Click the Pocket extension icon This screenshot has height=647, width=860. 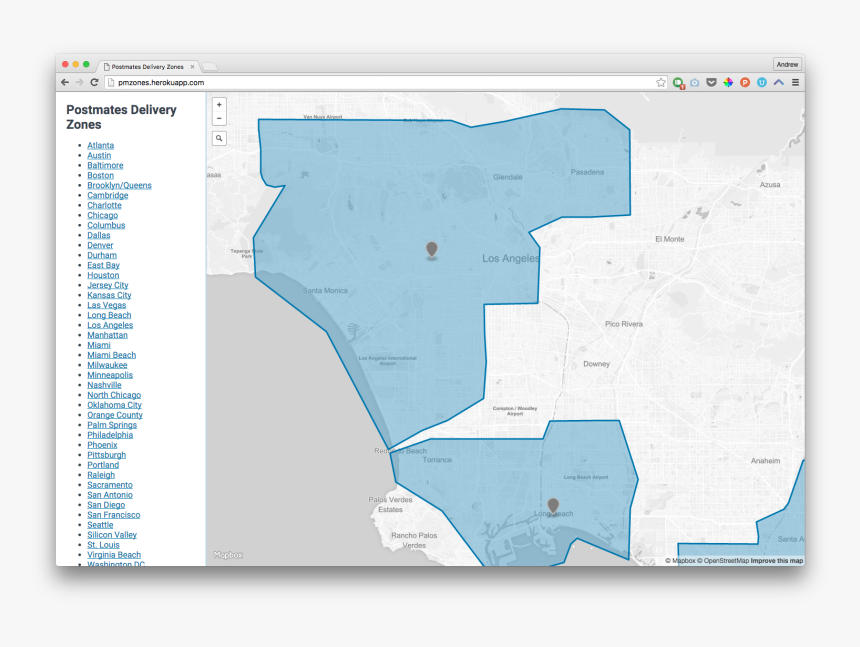(x=711, y=82)
